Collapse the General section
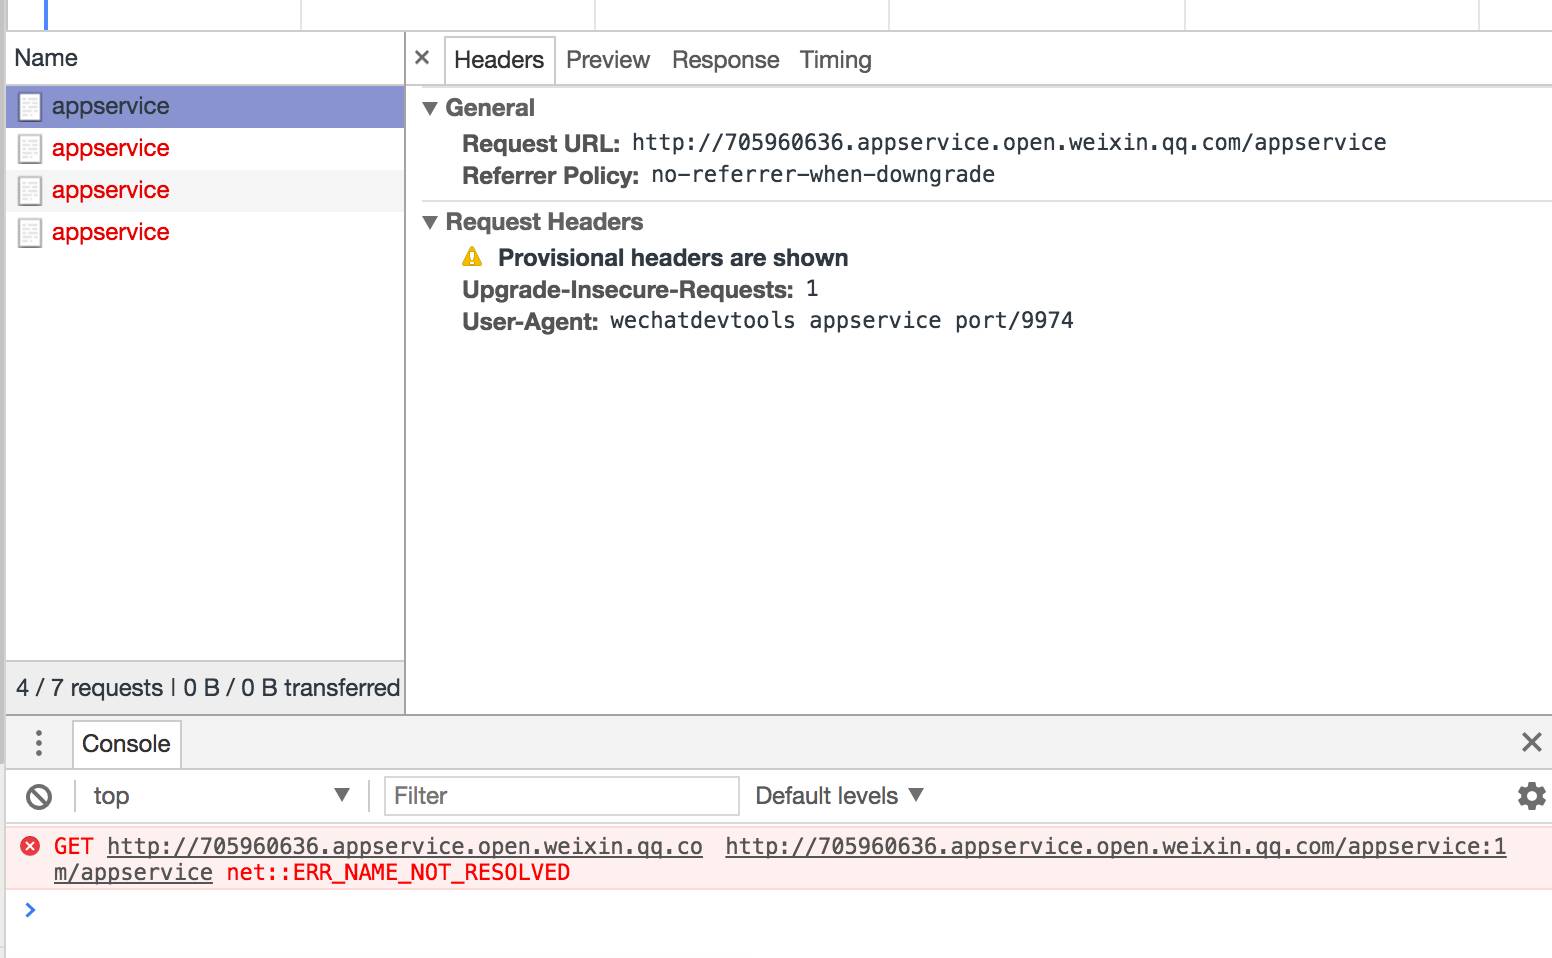The image size is (1552, 958). (x=430, y=108)
